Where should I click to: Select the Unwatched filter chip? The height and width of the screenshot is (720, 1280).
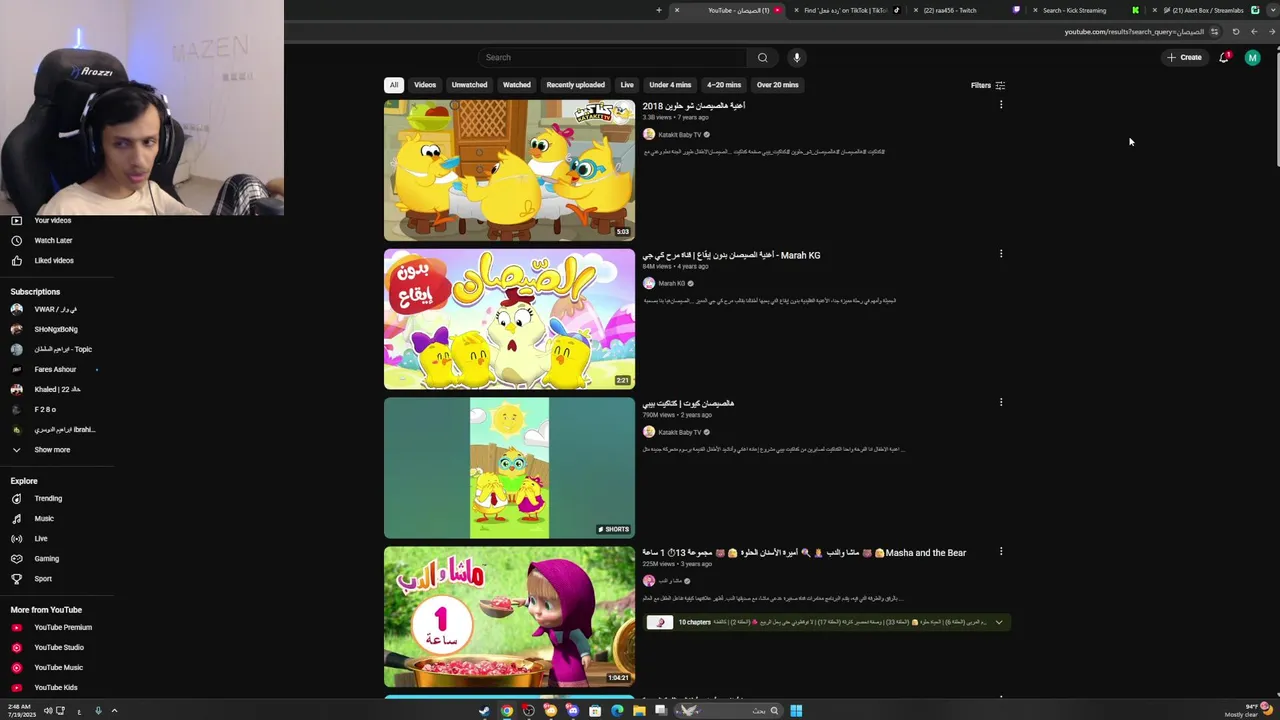[x=469, y=85]
